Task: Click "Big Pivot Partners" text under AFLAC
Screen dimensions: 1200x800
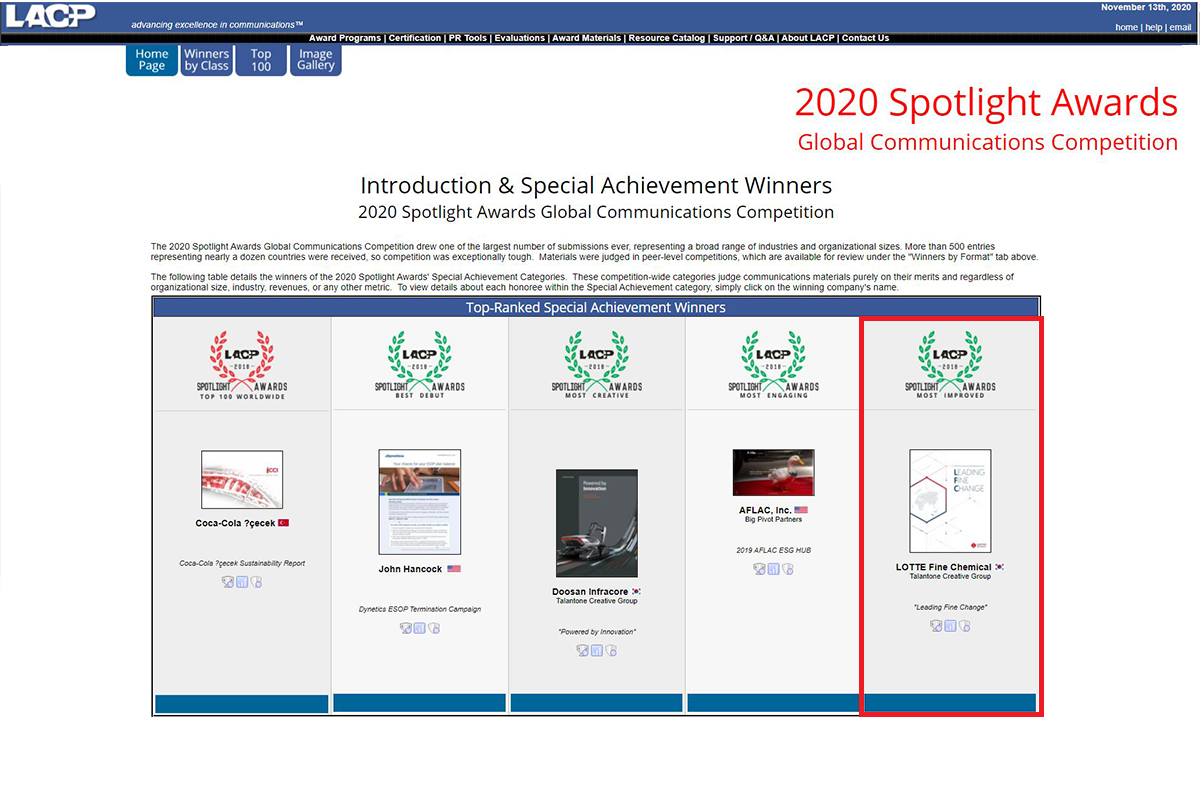Action: tap(773, 520)
